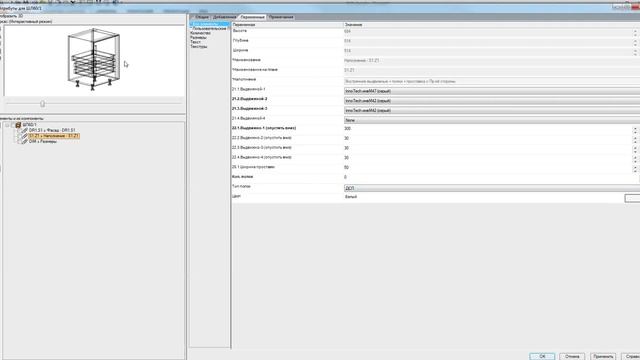This screenshot has height=360, width=640.
Task: Click the Применить button
Action: (603, 356)
